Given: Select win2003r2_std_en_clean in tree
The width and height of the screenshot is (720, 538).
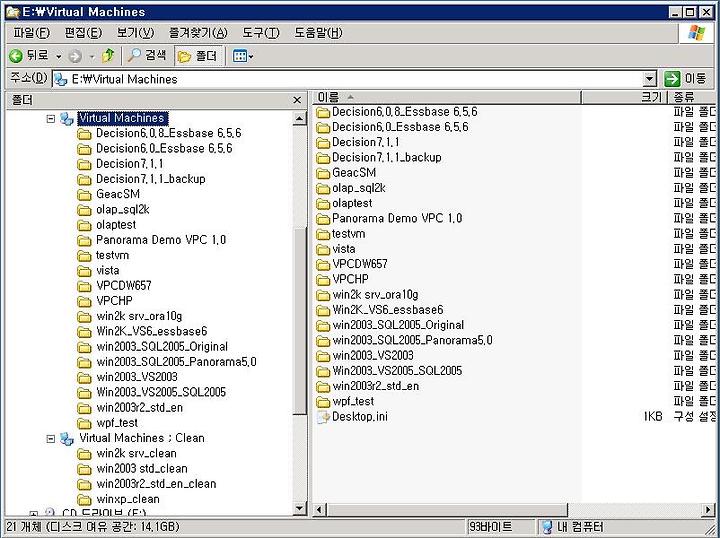Looking at the screenshot, I should tap(156, 484).
